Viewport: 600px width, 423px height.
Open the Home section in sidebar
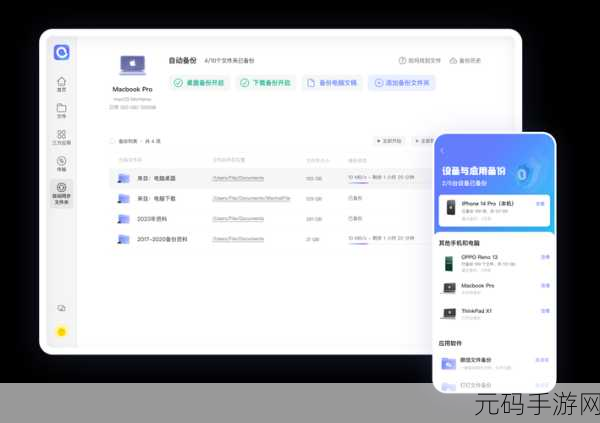pos(61,84)
